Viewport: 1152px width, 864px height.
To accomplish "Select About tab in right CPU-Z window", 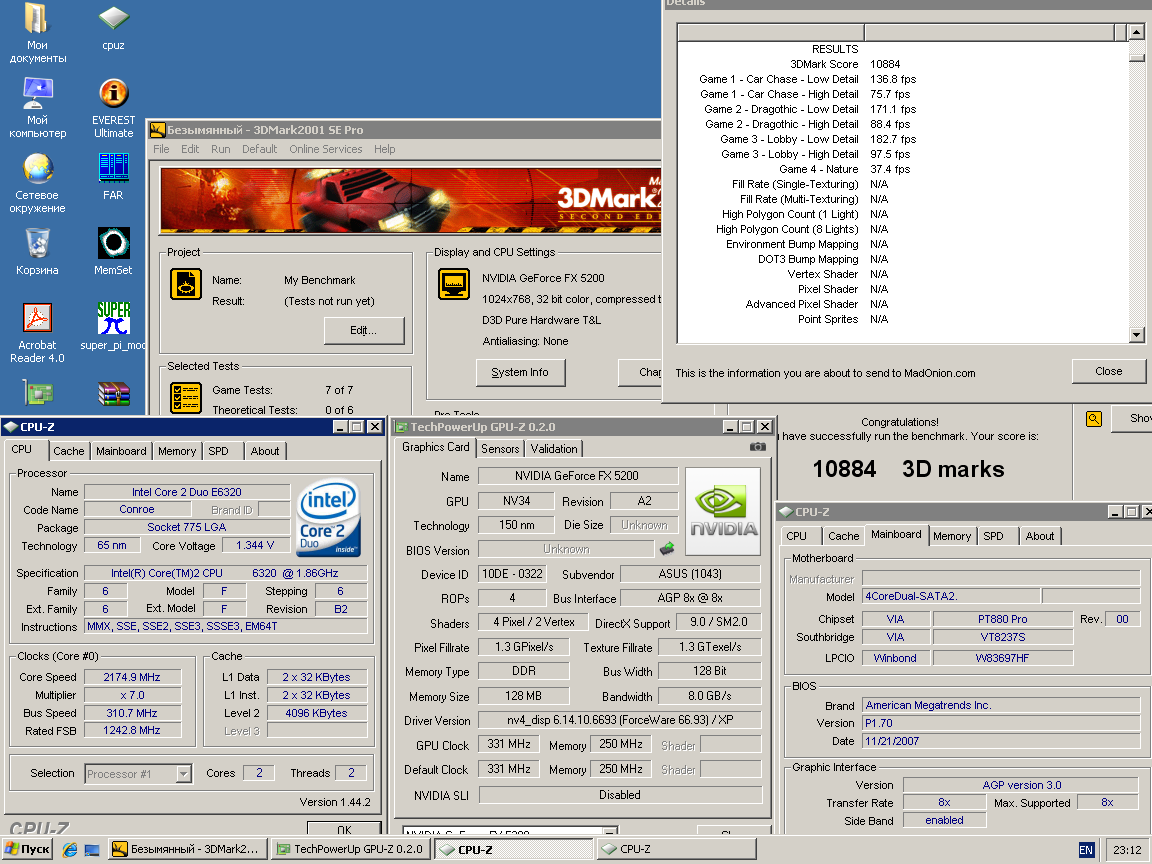I will point(1040,536).
